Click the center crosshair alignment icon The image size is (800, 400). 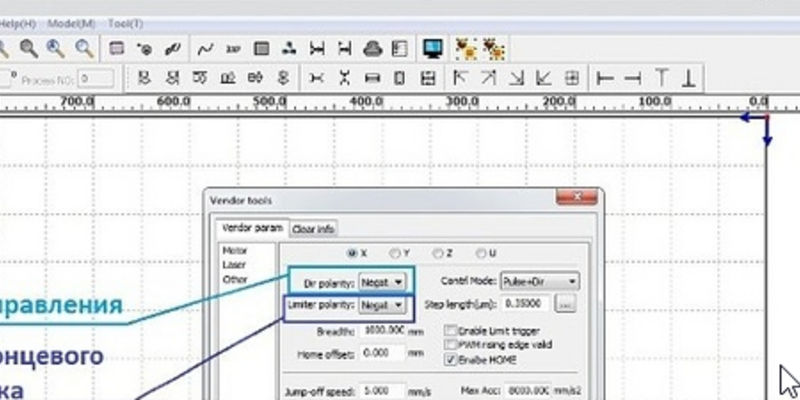click(572, 77)
